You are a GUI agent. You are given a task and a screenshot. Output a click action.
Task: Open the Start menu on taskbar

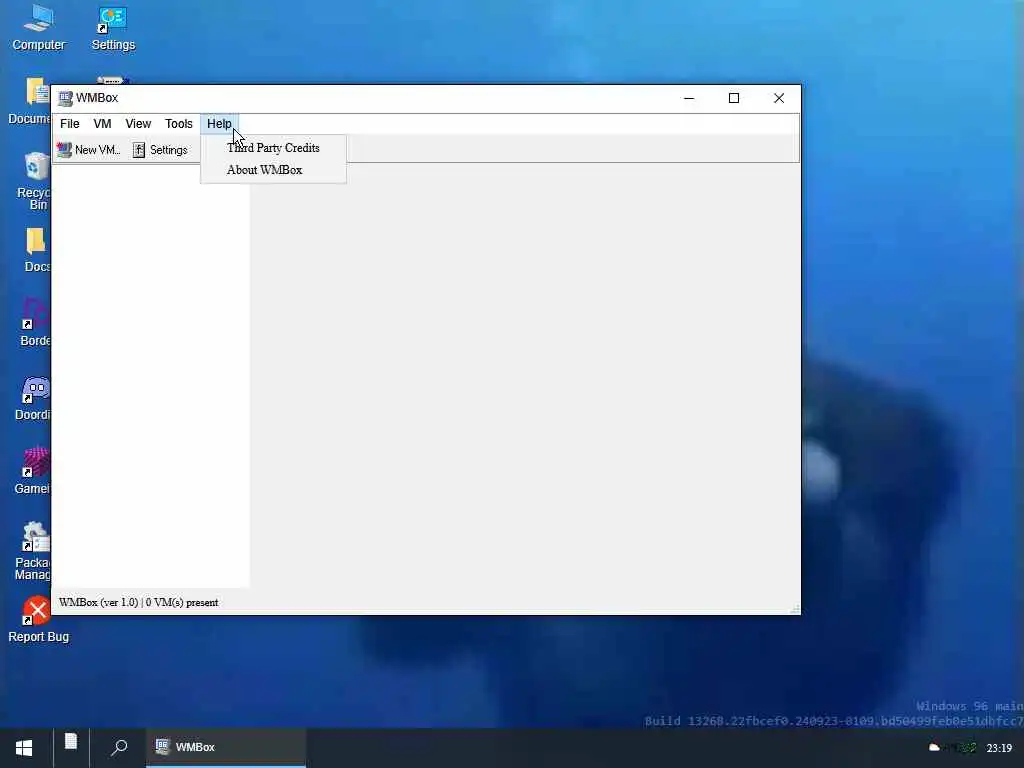pyautogui.click(x=24, y=748)
